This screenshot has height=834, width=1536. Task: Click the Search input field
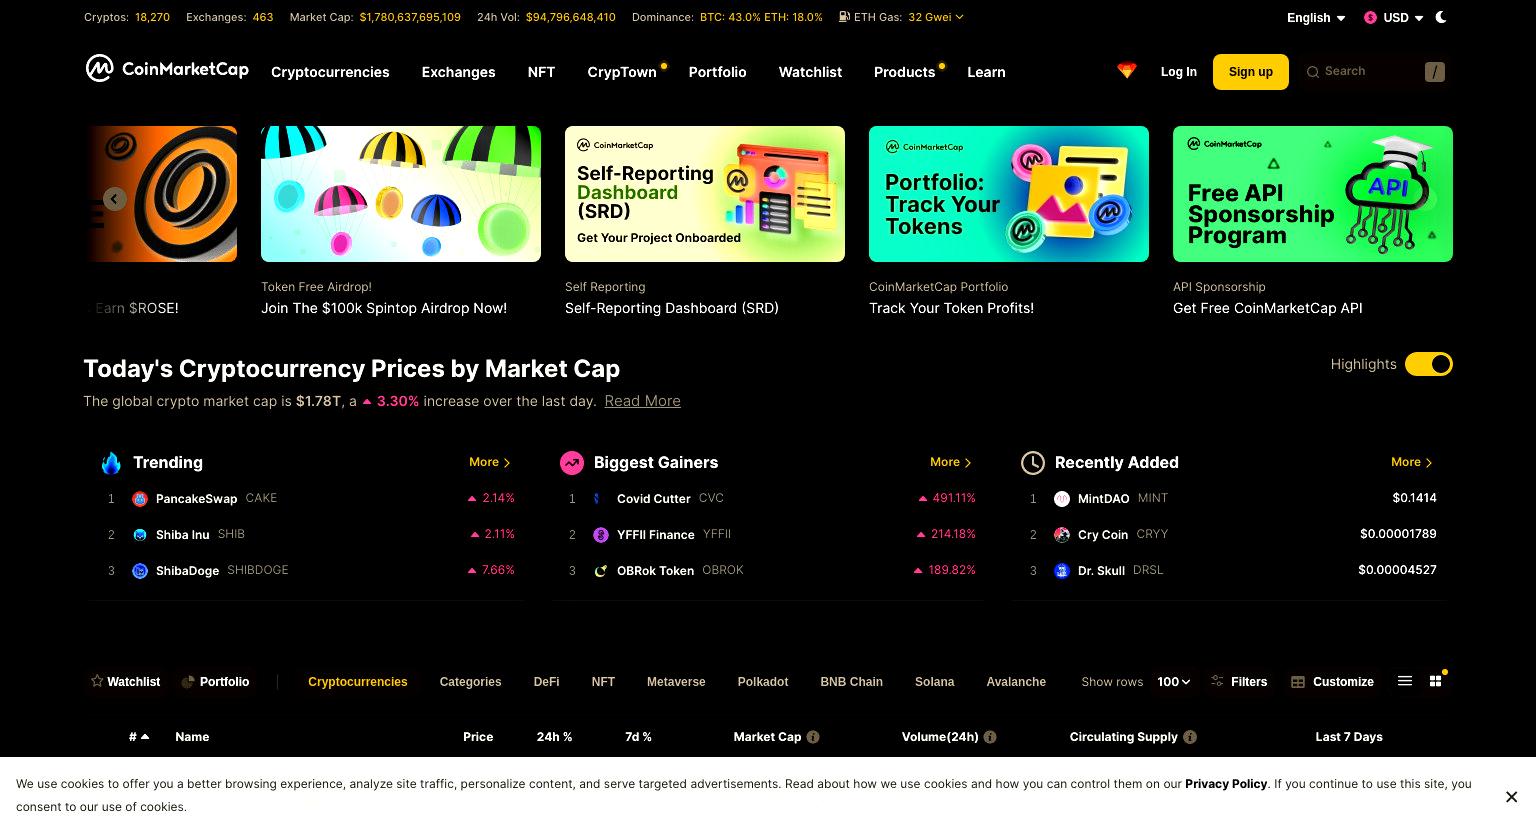coord(1376,72)
